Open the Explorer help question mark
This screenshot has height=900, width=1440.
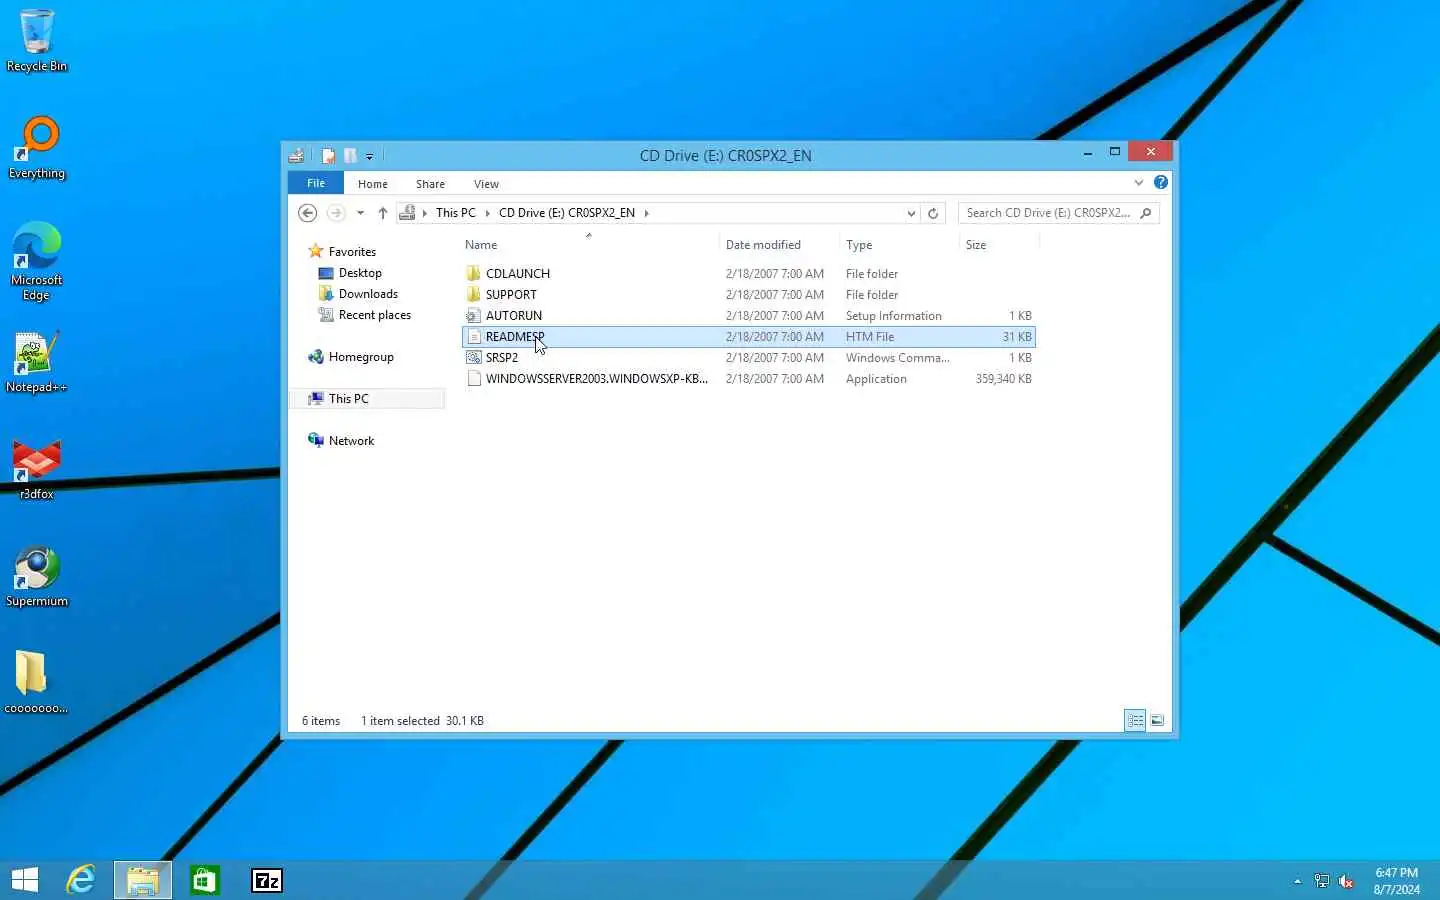1160,182
